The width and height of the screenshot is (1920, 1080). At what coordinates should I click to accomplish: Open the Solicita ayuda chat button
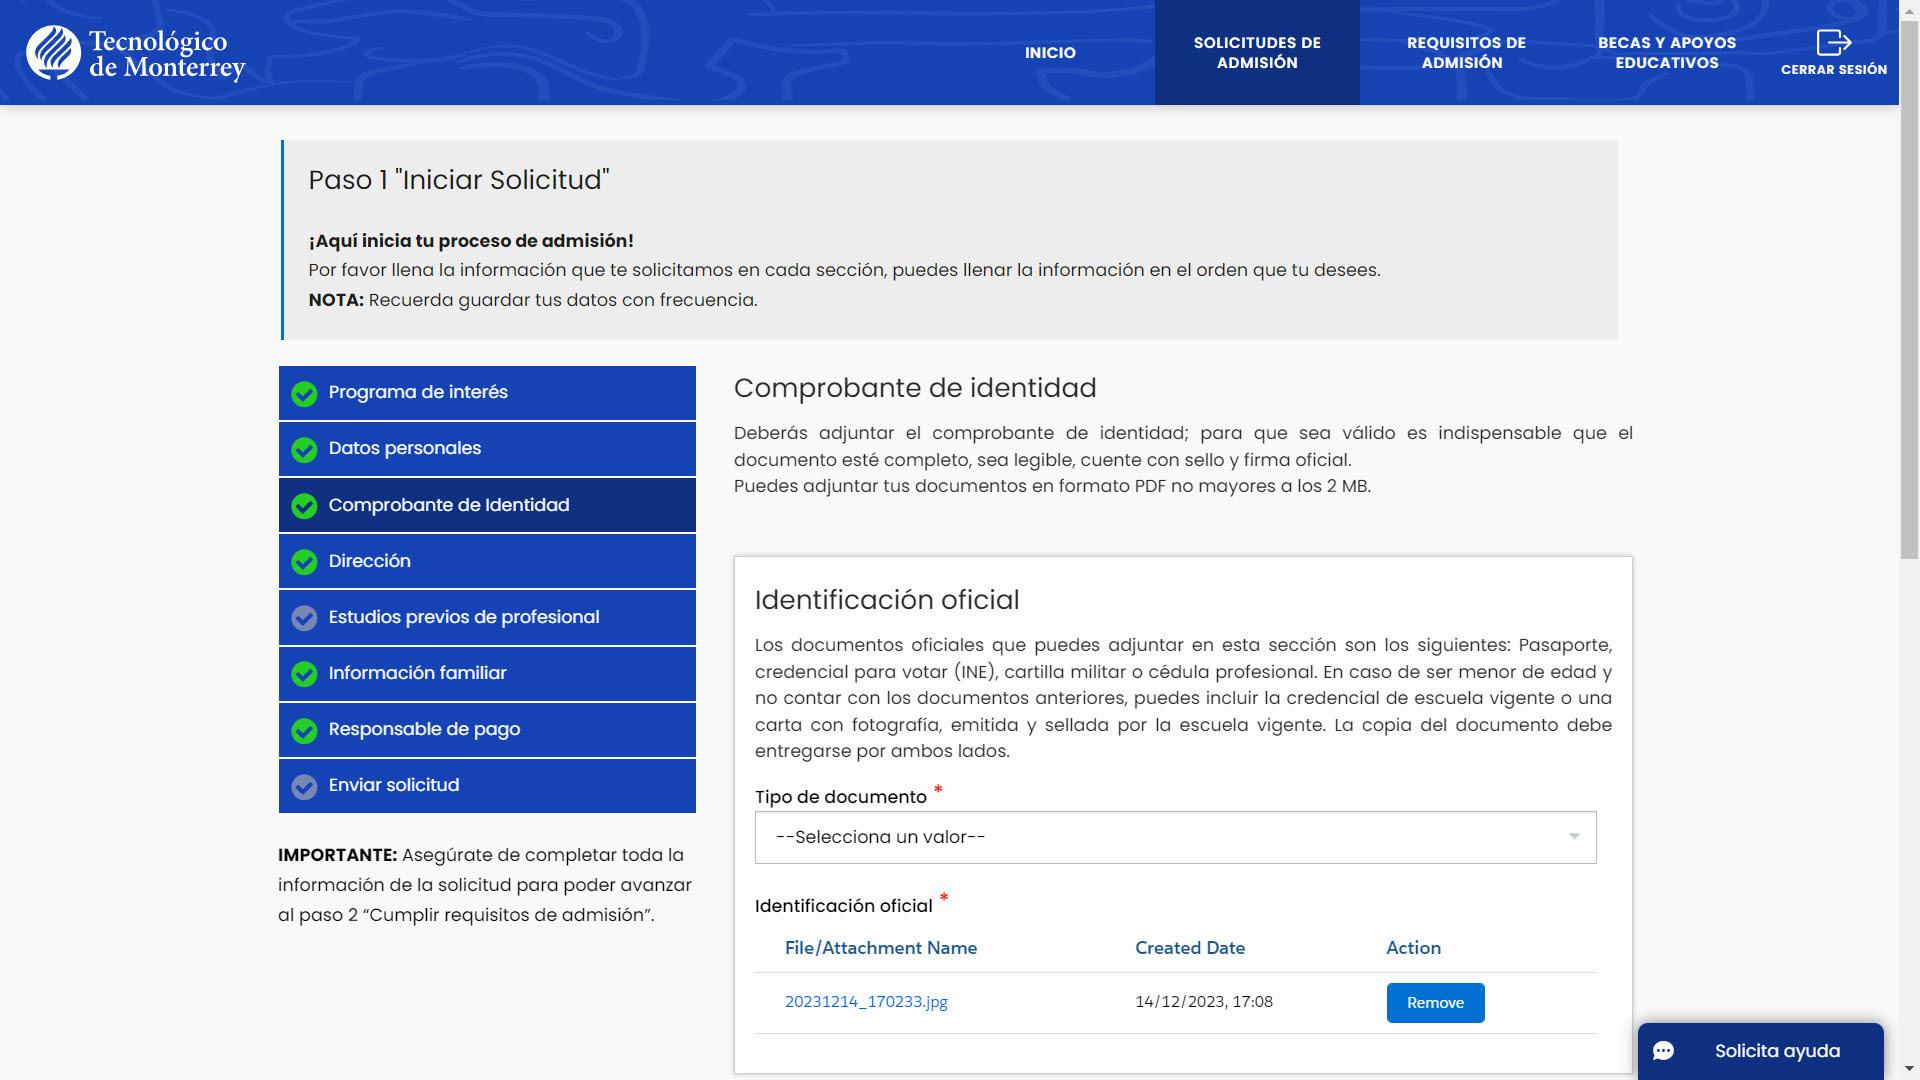point(1776,1051)
